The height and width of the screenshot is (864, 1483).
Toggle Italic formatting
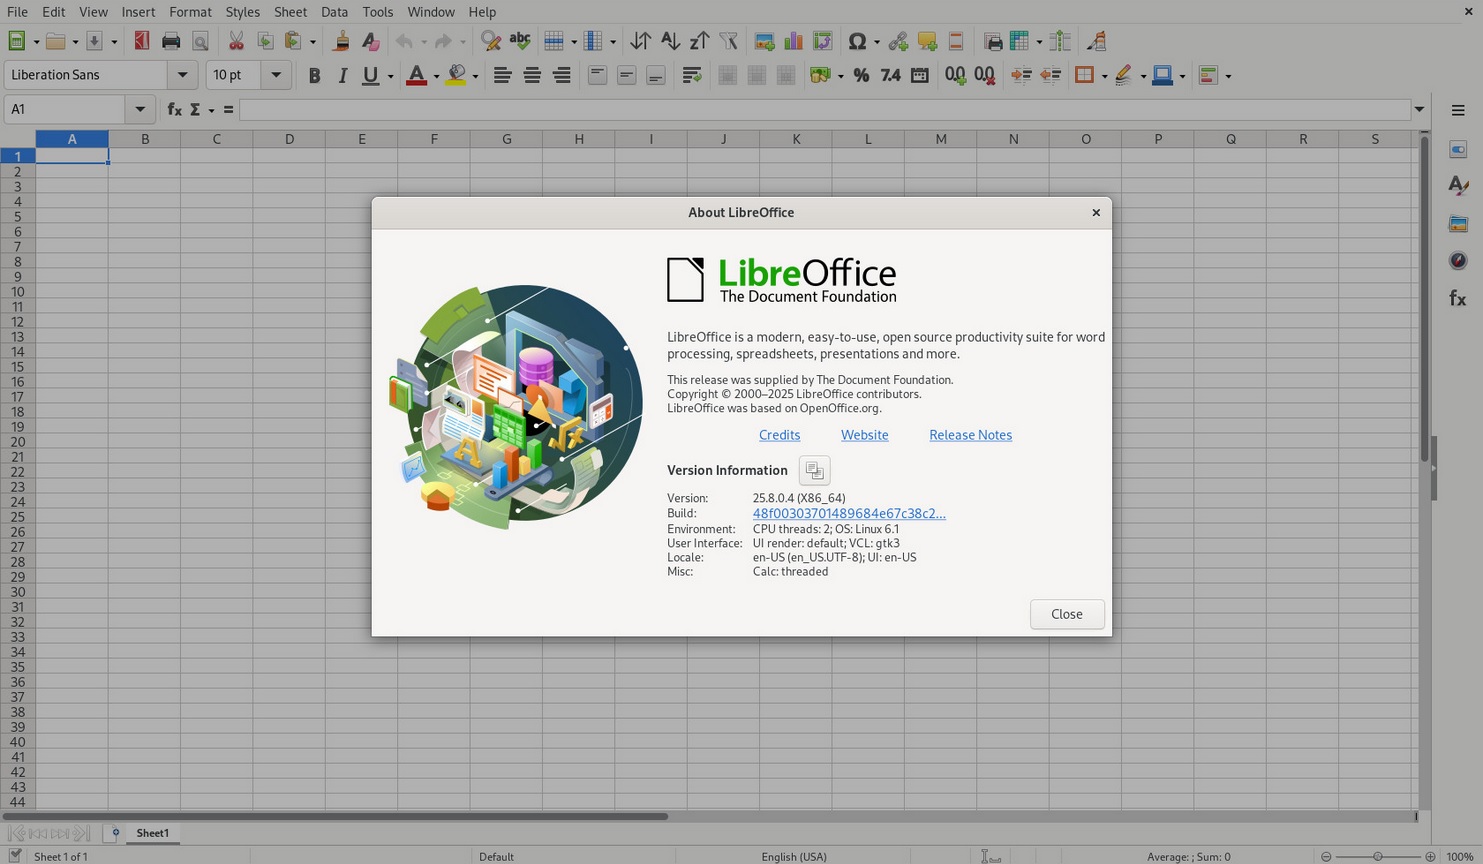[343, 75]
